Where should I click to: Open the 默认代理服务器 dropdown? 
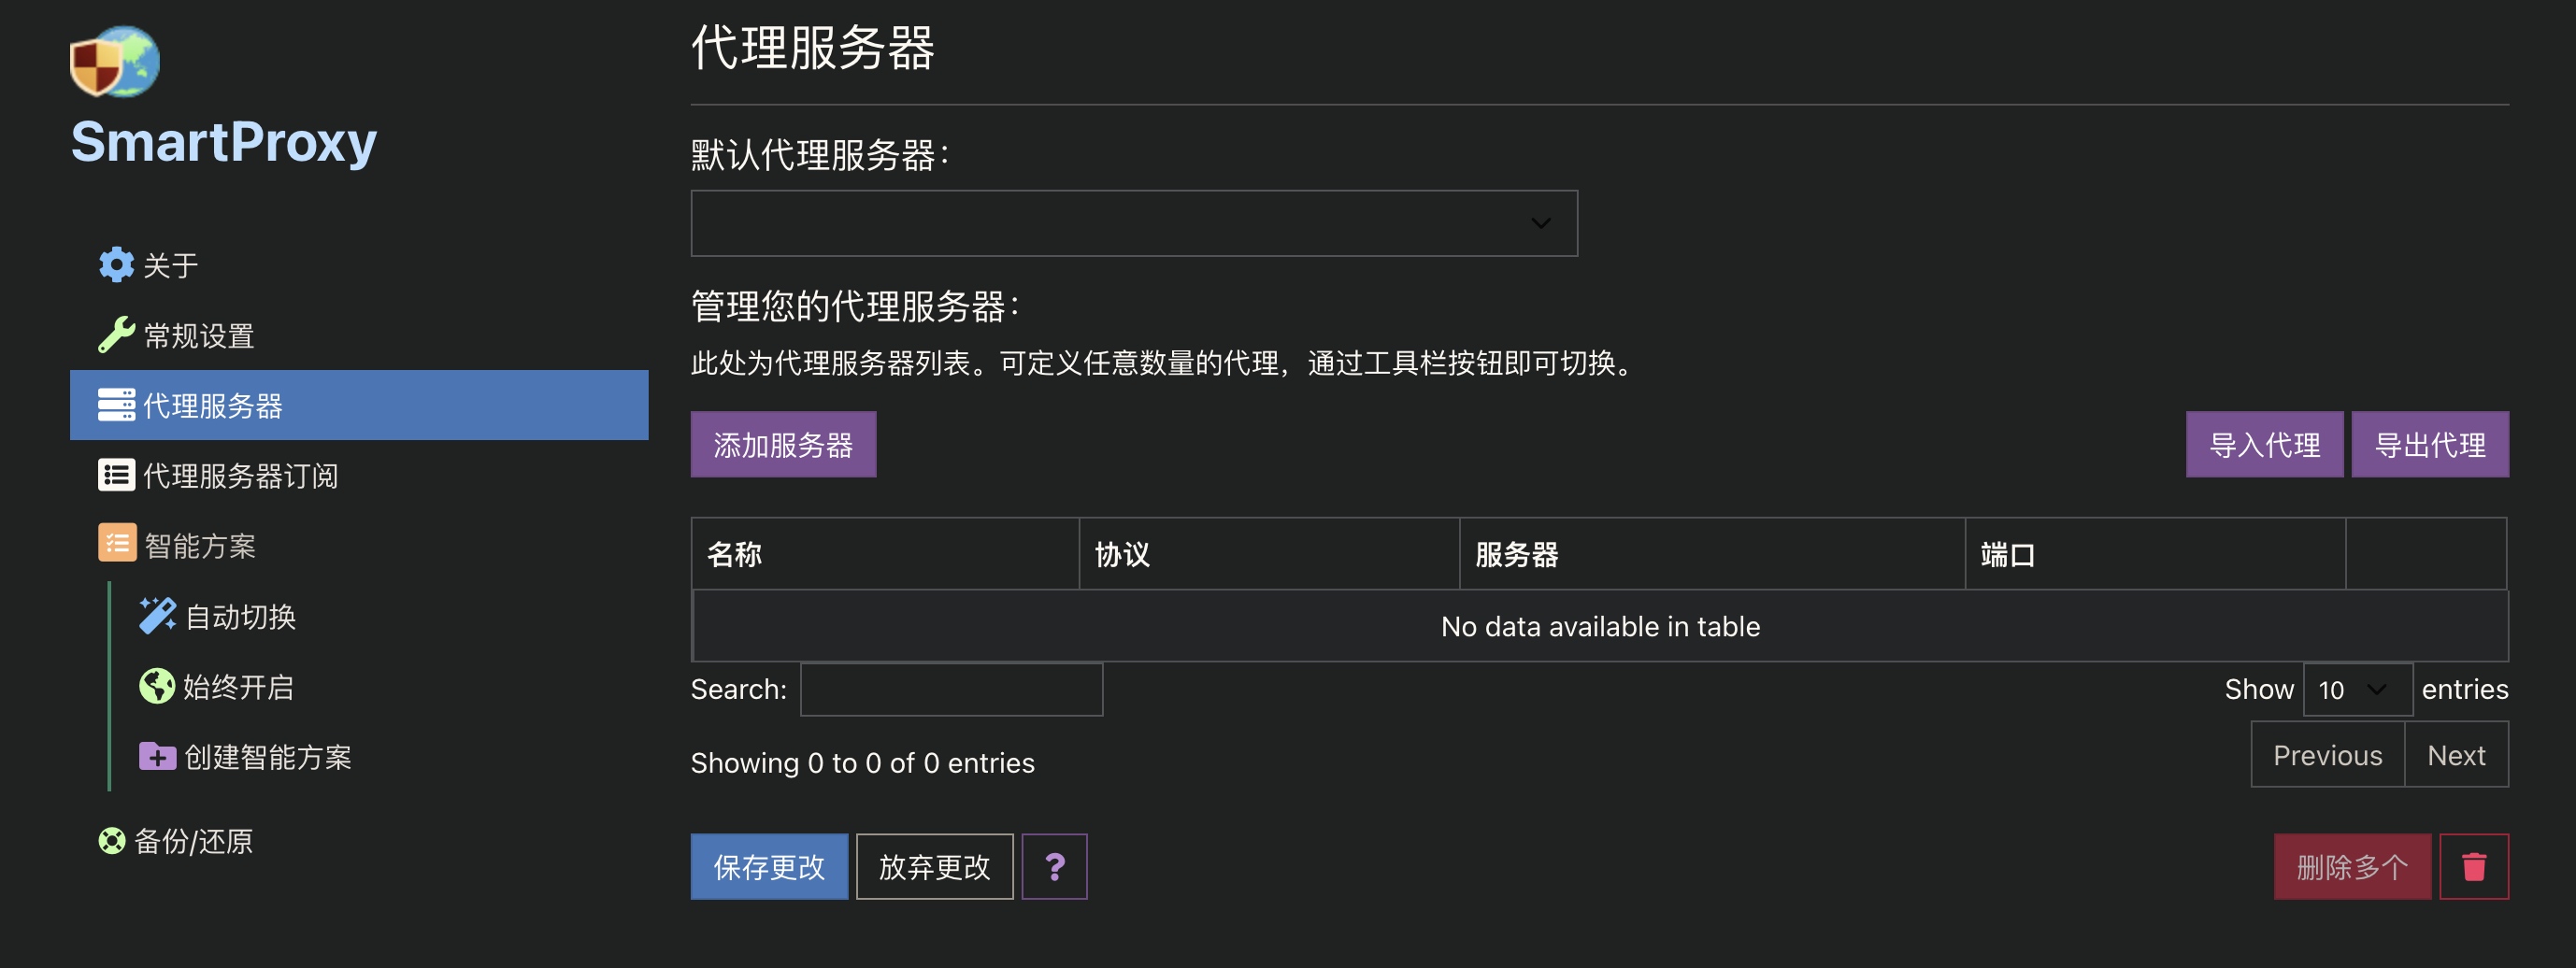1133,222
